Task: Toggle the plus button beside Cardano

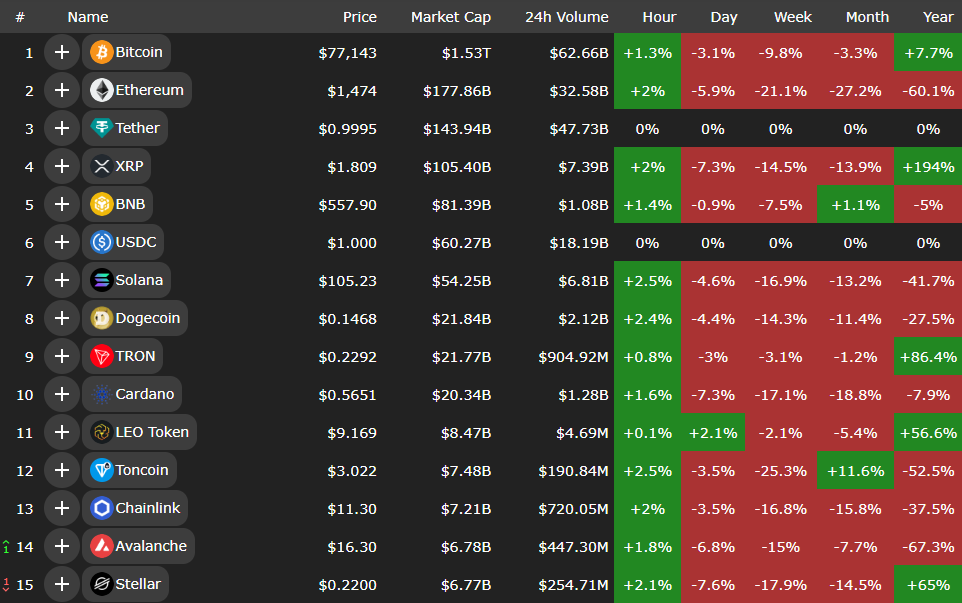Action: (62, 394)
